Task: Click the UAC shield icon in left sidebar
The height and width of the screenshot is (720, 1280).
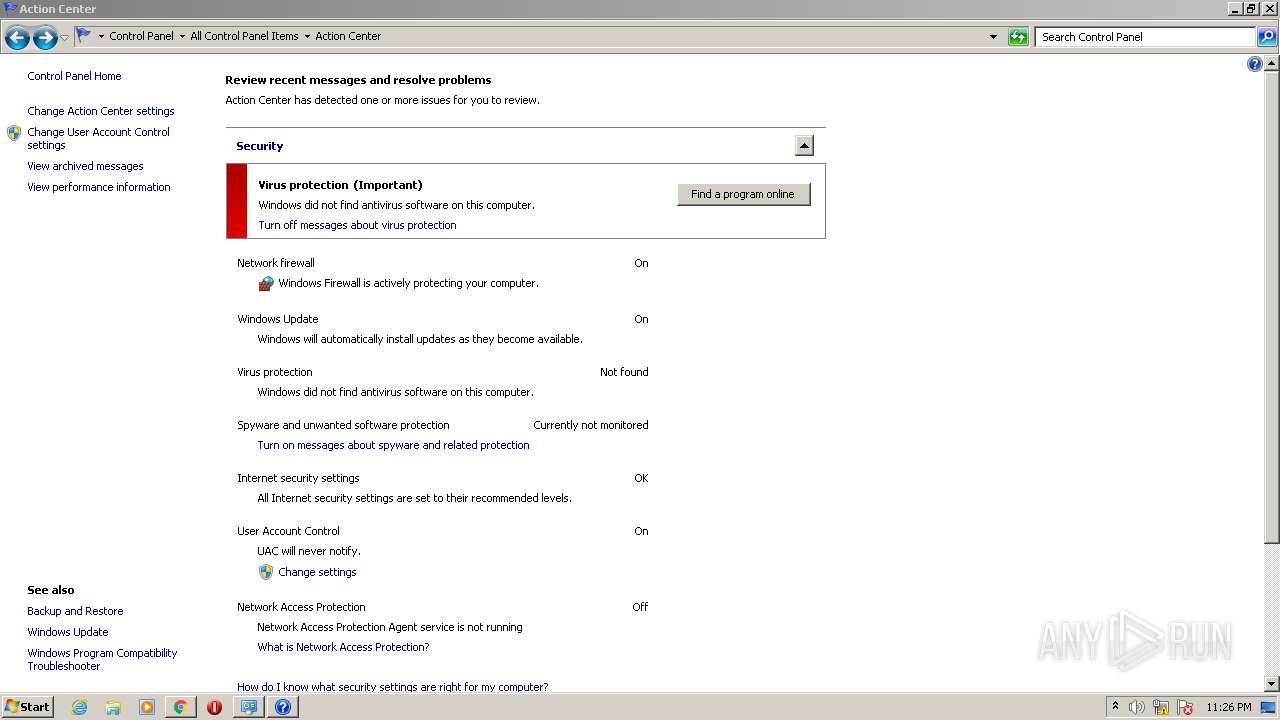Action: pos(14,133)
